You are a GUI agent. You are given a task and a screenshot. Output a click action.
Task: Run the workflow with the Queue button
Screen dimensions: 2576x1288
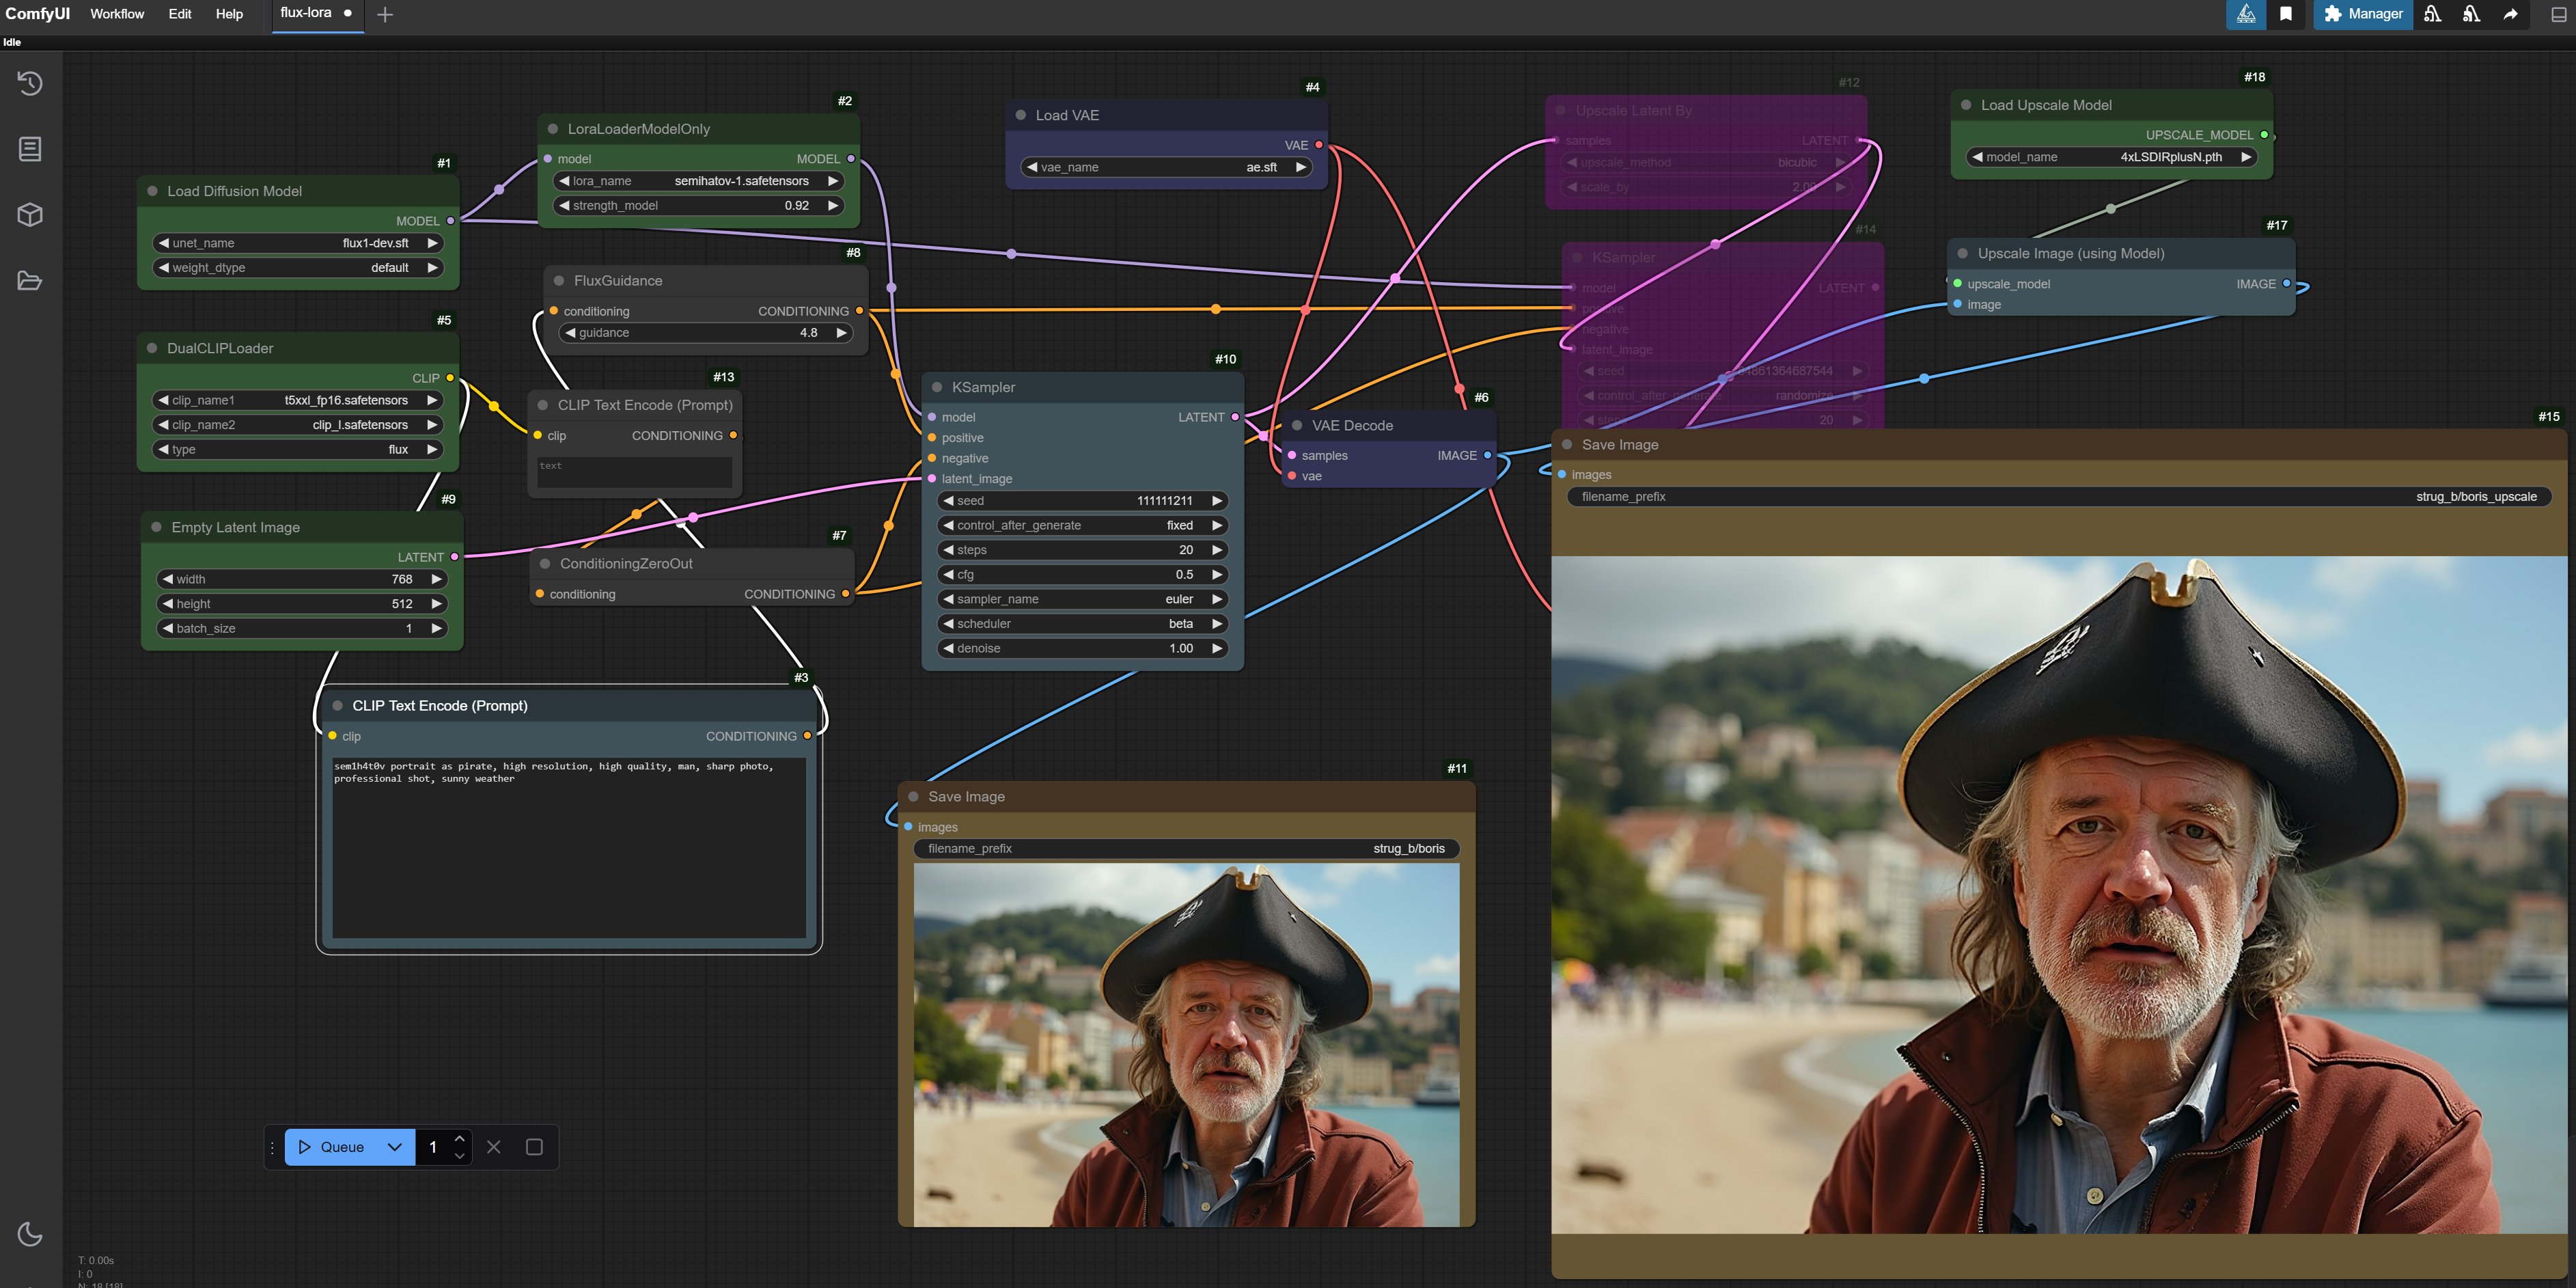[x=331, y=1147]
